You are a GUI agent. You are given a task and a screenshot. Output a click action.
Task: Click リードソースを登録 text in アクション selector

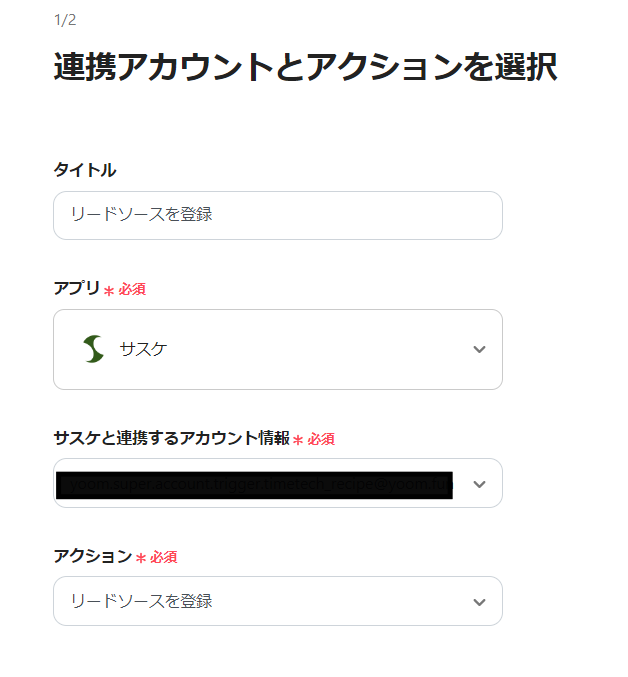(x=141, y=601)
